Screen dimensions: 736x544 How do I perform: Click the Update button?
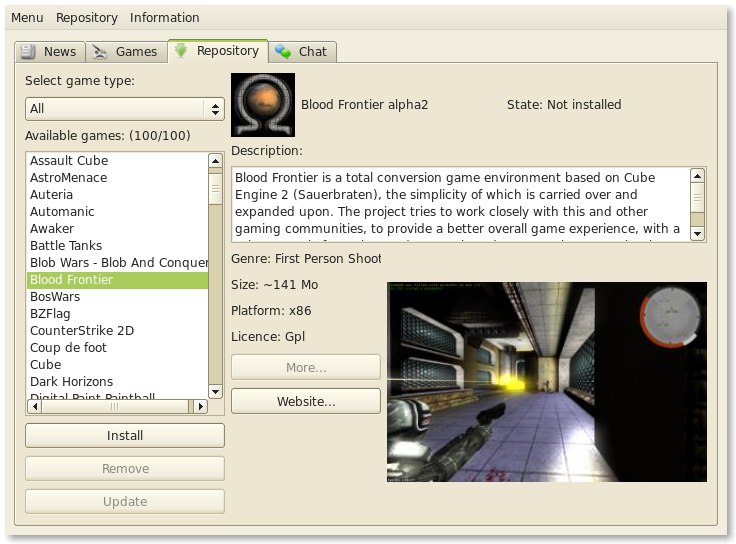(x=125, y=501)
